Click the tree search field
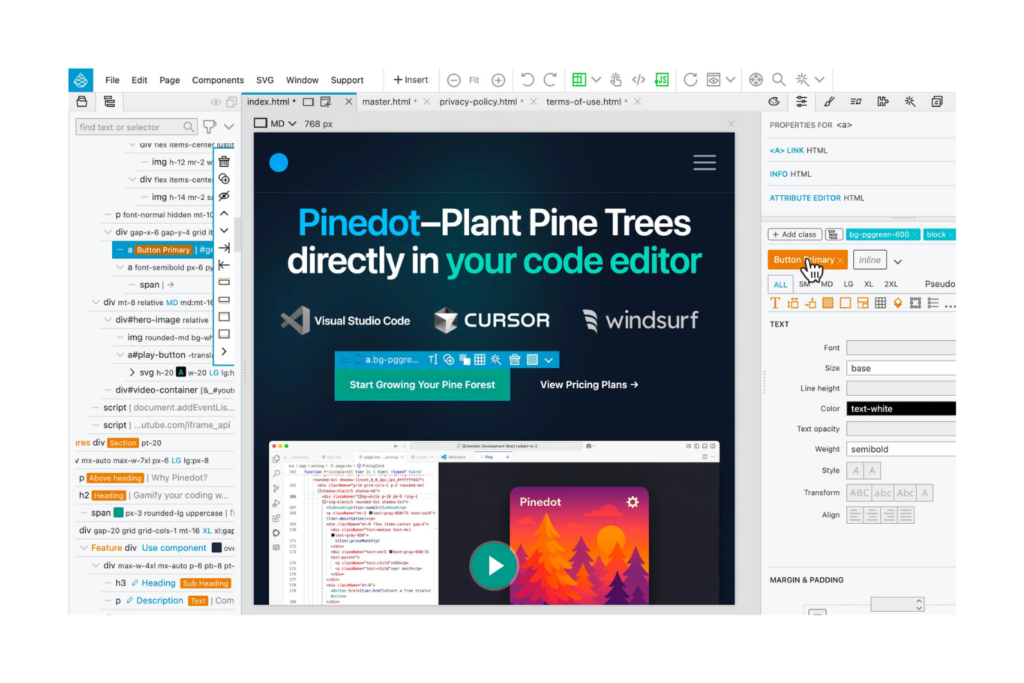The width and height of the screenshot is (1024, 683). [x=136, y=127]
